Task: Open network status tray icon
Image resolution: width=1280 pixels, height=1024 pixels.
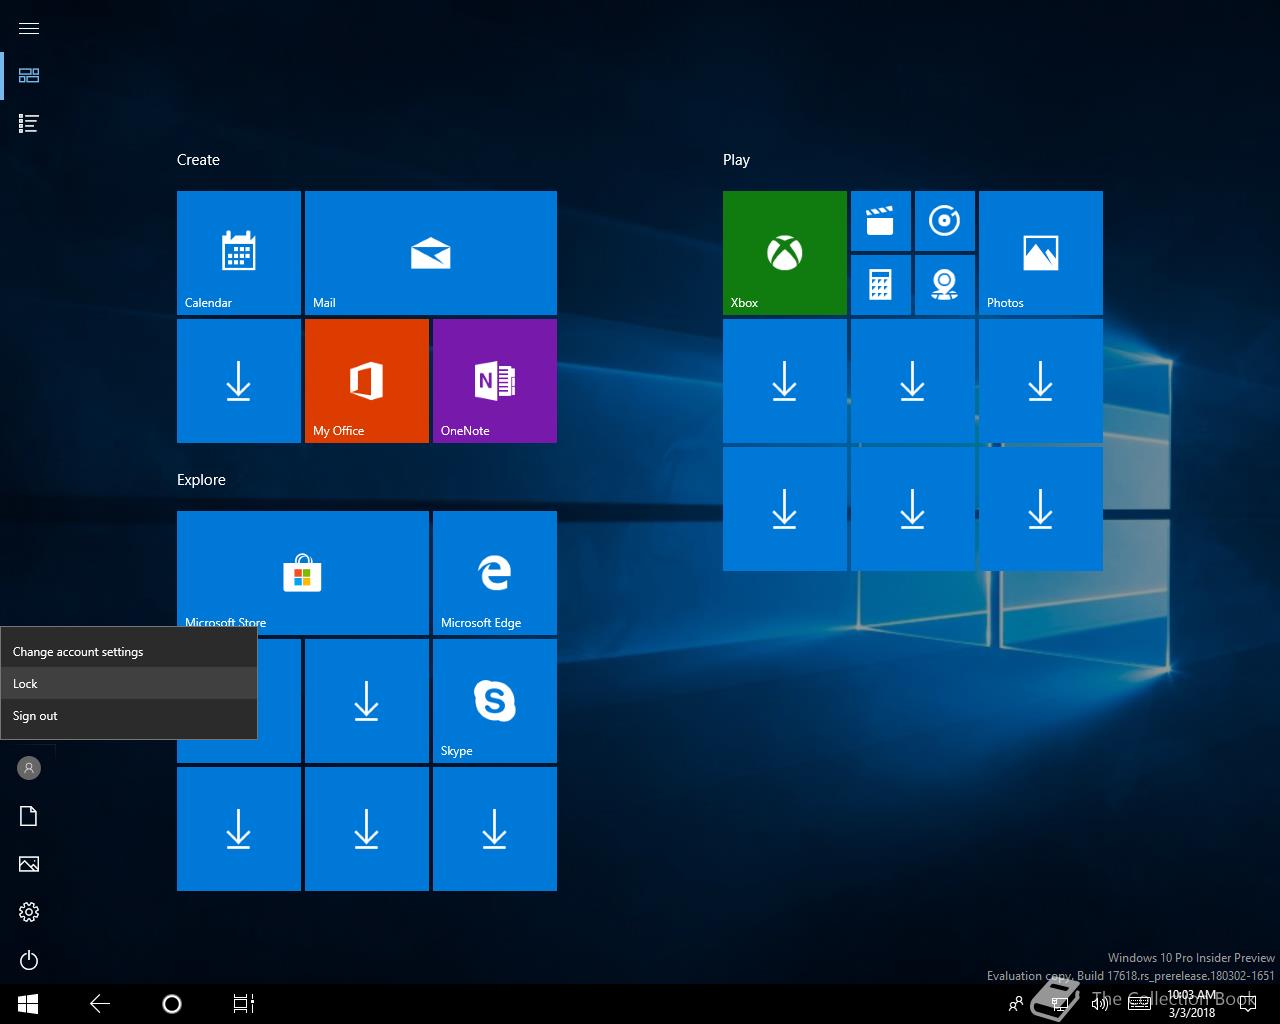Action: tap(1060, 1004)
